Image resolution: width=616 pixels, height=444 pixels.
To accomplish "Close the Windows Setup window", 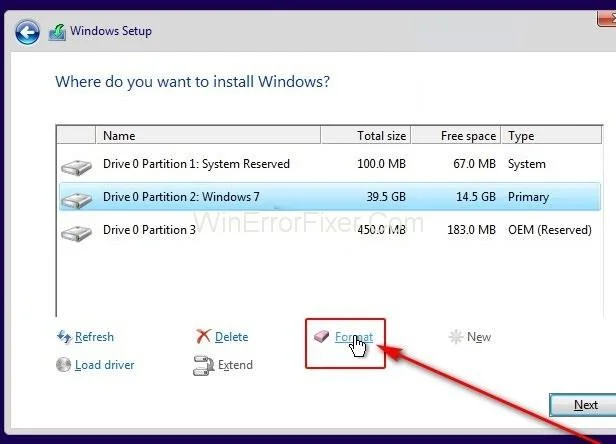I will 607,18.
